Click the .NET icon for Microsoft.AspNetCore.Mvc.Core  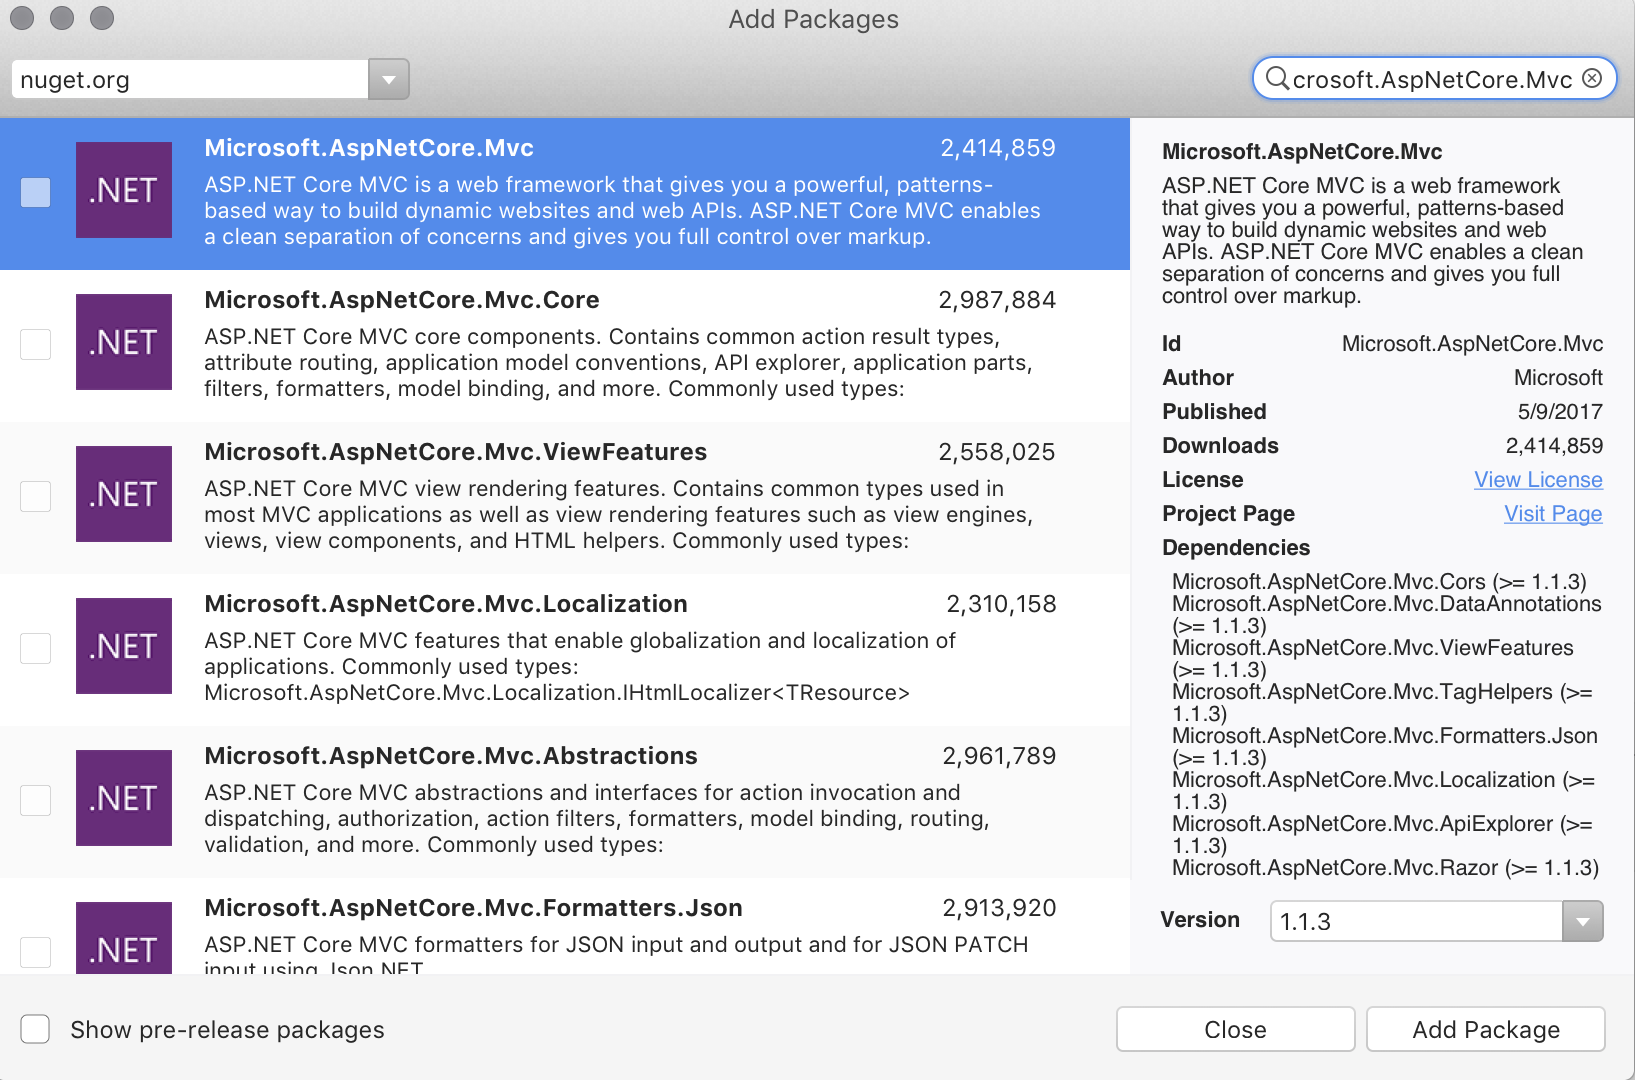coord(124,342)
